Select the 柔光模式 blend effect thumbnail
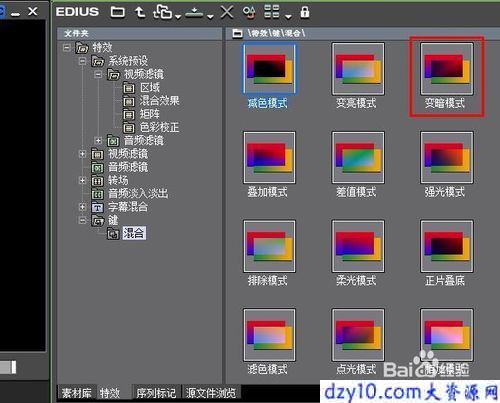The height and width of the screenshot is (403, 500). [x=358, y=246]
